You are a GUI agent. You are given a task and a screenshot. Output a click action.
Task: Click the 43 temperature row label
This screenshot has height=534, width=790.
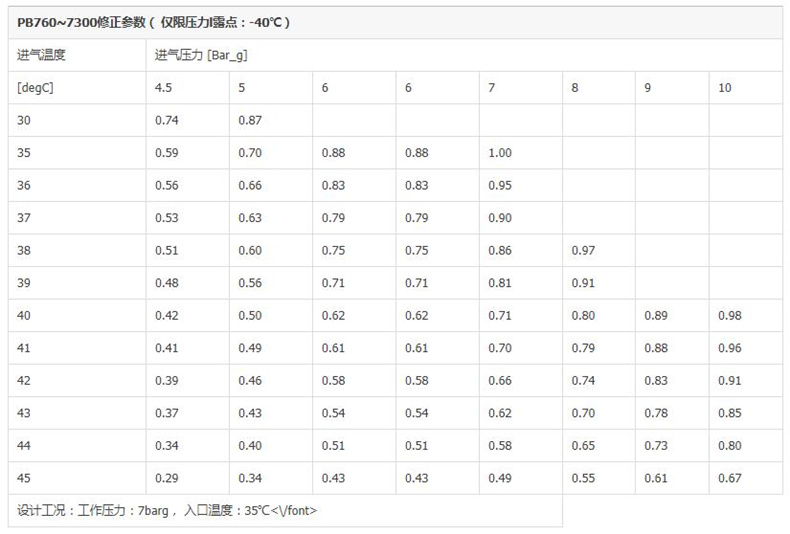(24, 413)
